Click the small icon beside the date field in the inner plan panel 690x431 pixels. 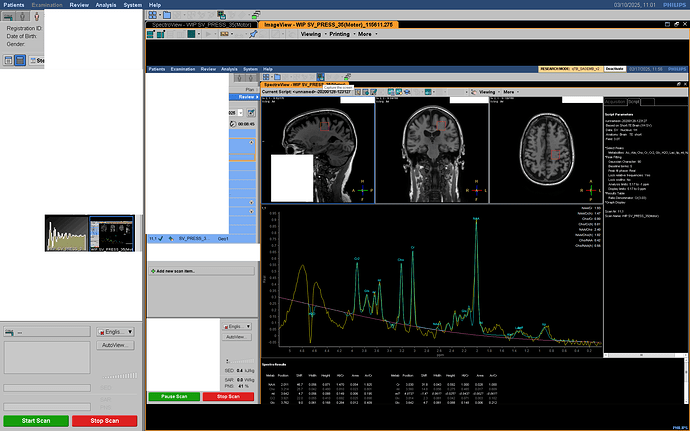click(251, 113)
